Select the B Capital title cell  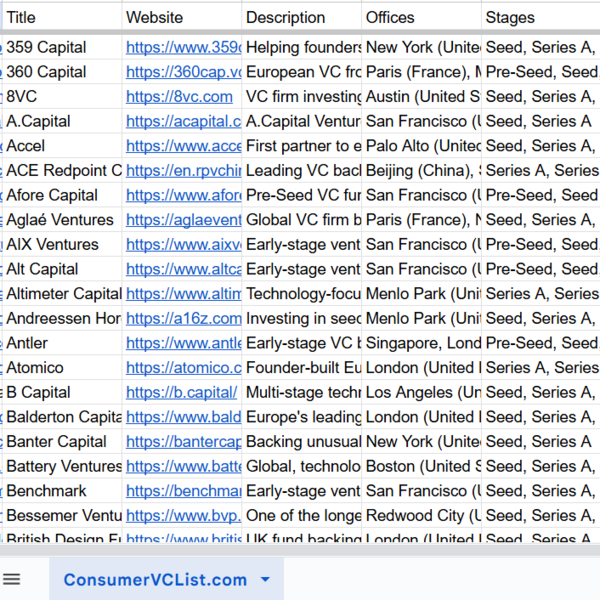pos(62,392)
